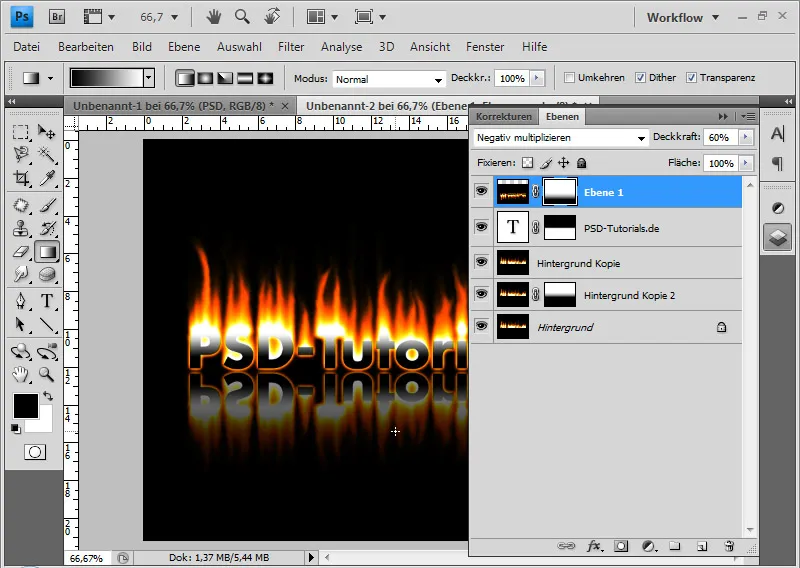
Task: Open the Filter menu
Action: point(291,46)
